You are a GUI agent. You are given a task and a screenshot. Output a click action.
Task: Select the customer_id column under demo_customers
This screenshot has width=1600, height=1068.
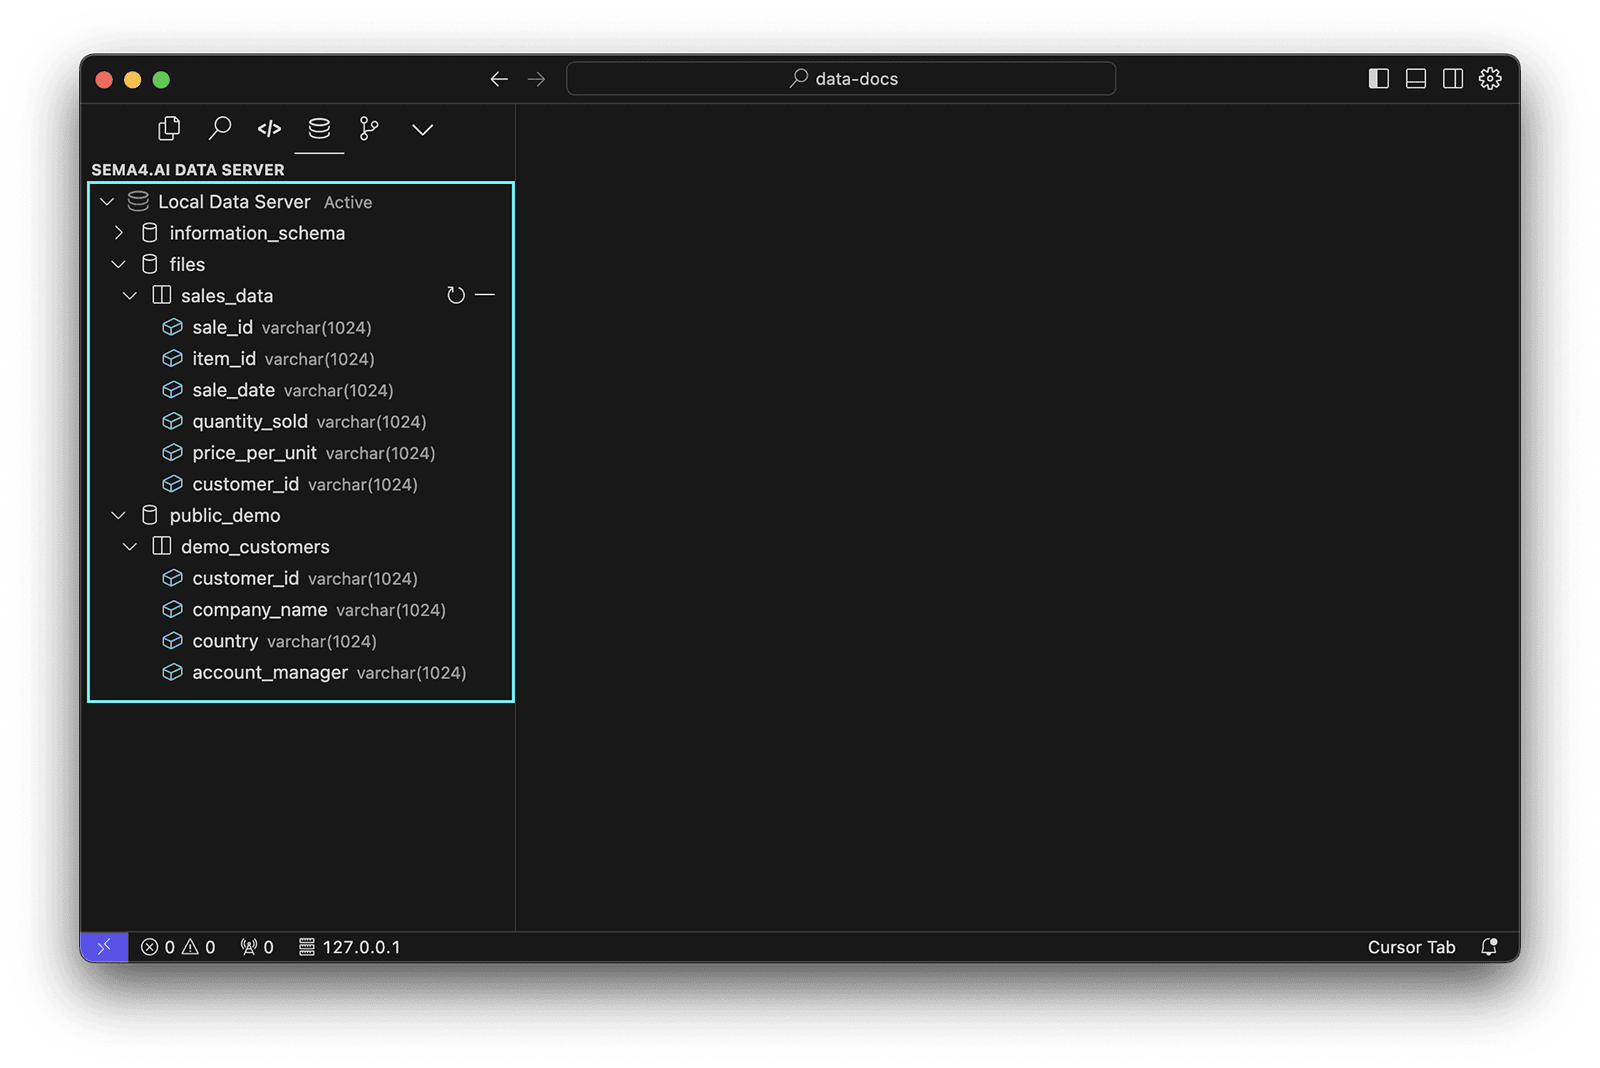pos(246,578)
